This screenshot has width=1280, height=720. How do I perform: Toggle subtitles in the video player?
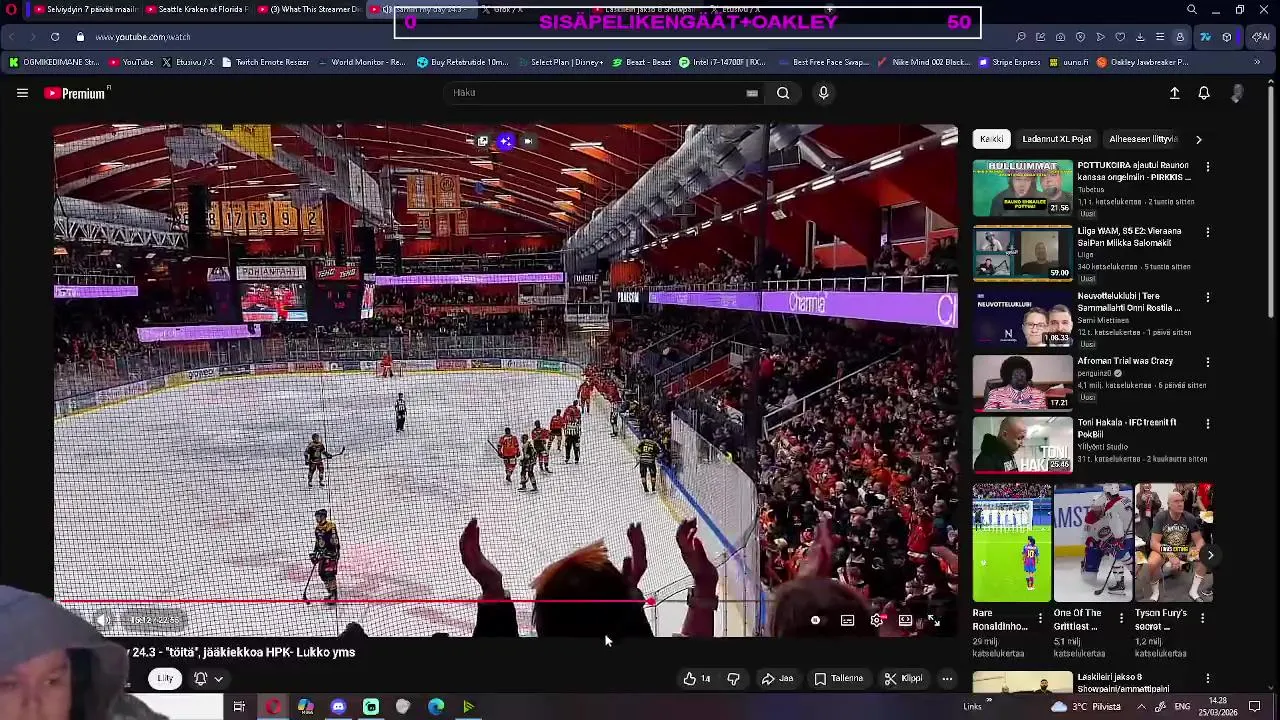click(x=847, y=621)
